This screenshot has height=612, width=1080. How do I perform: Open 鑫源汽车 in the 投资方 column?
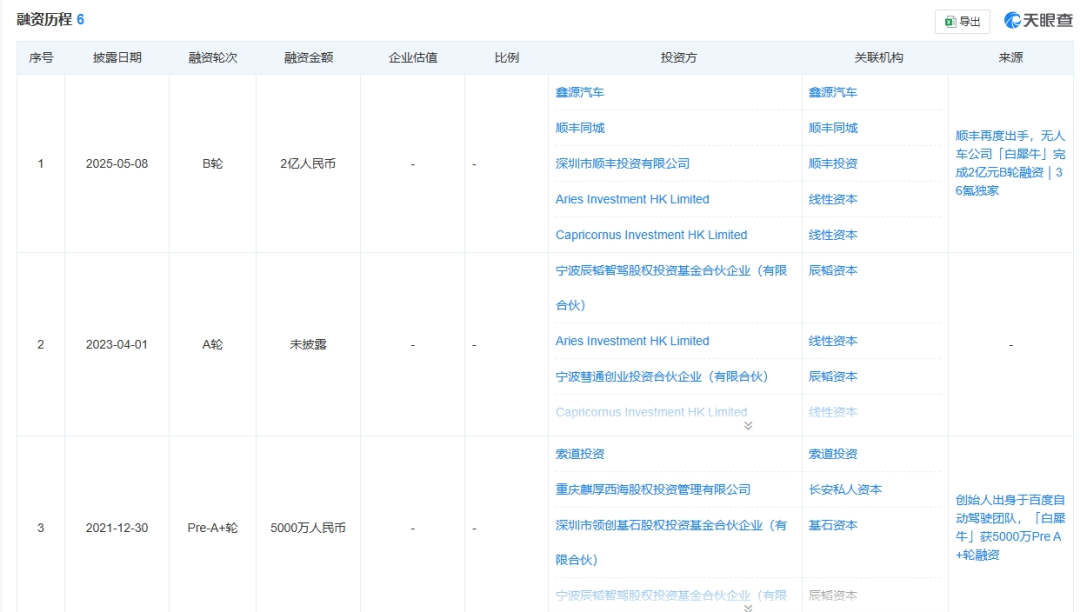tap(580, 92)
